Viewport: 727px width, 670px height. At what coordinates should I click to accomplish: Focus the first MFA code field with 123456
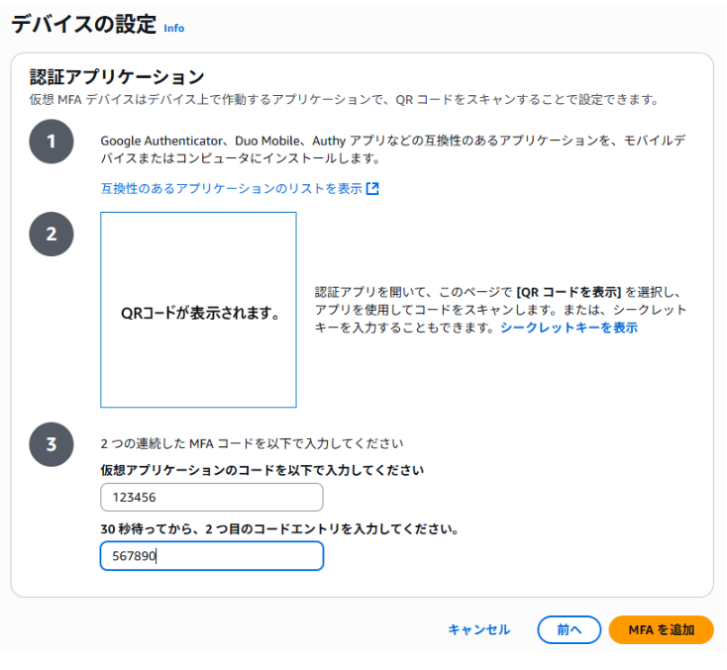(211, 497)
